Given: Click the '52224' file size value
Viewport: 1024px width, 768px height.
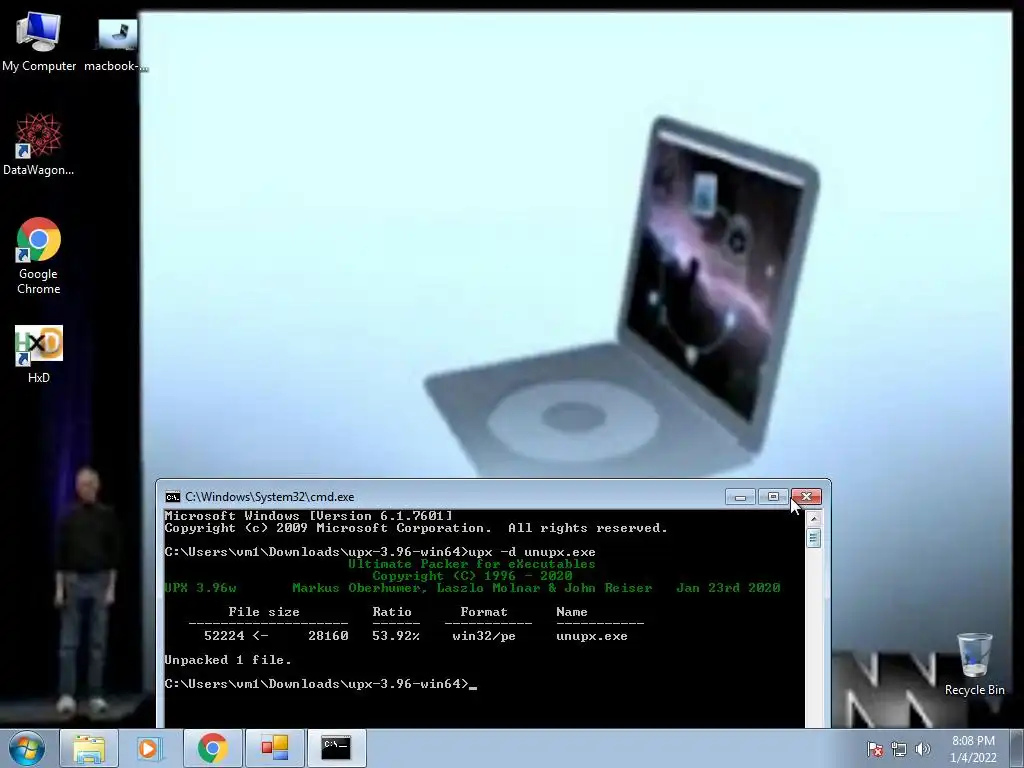Looking at the screenshot, I should 224,636.
